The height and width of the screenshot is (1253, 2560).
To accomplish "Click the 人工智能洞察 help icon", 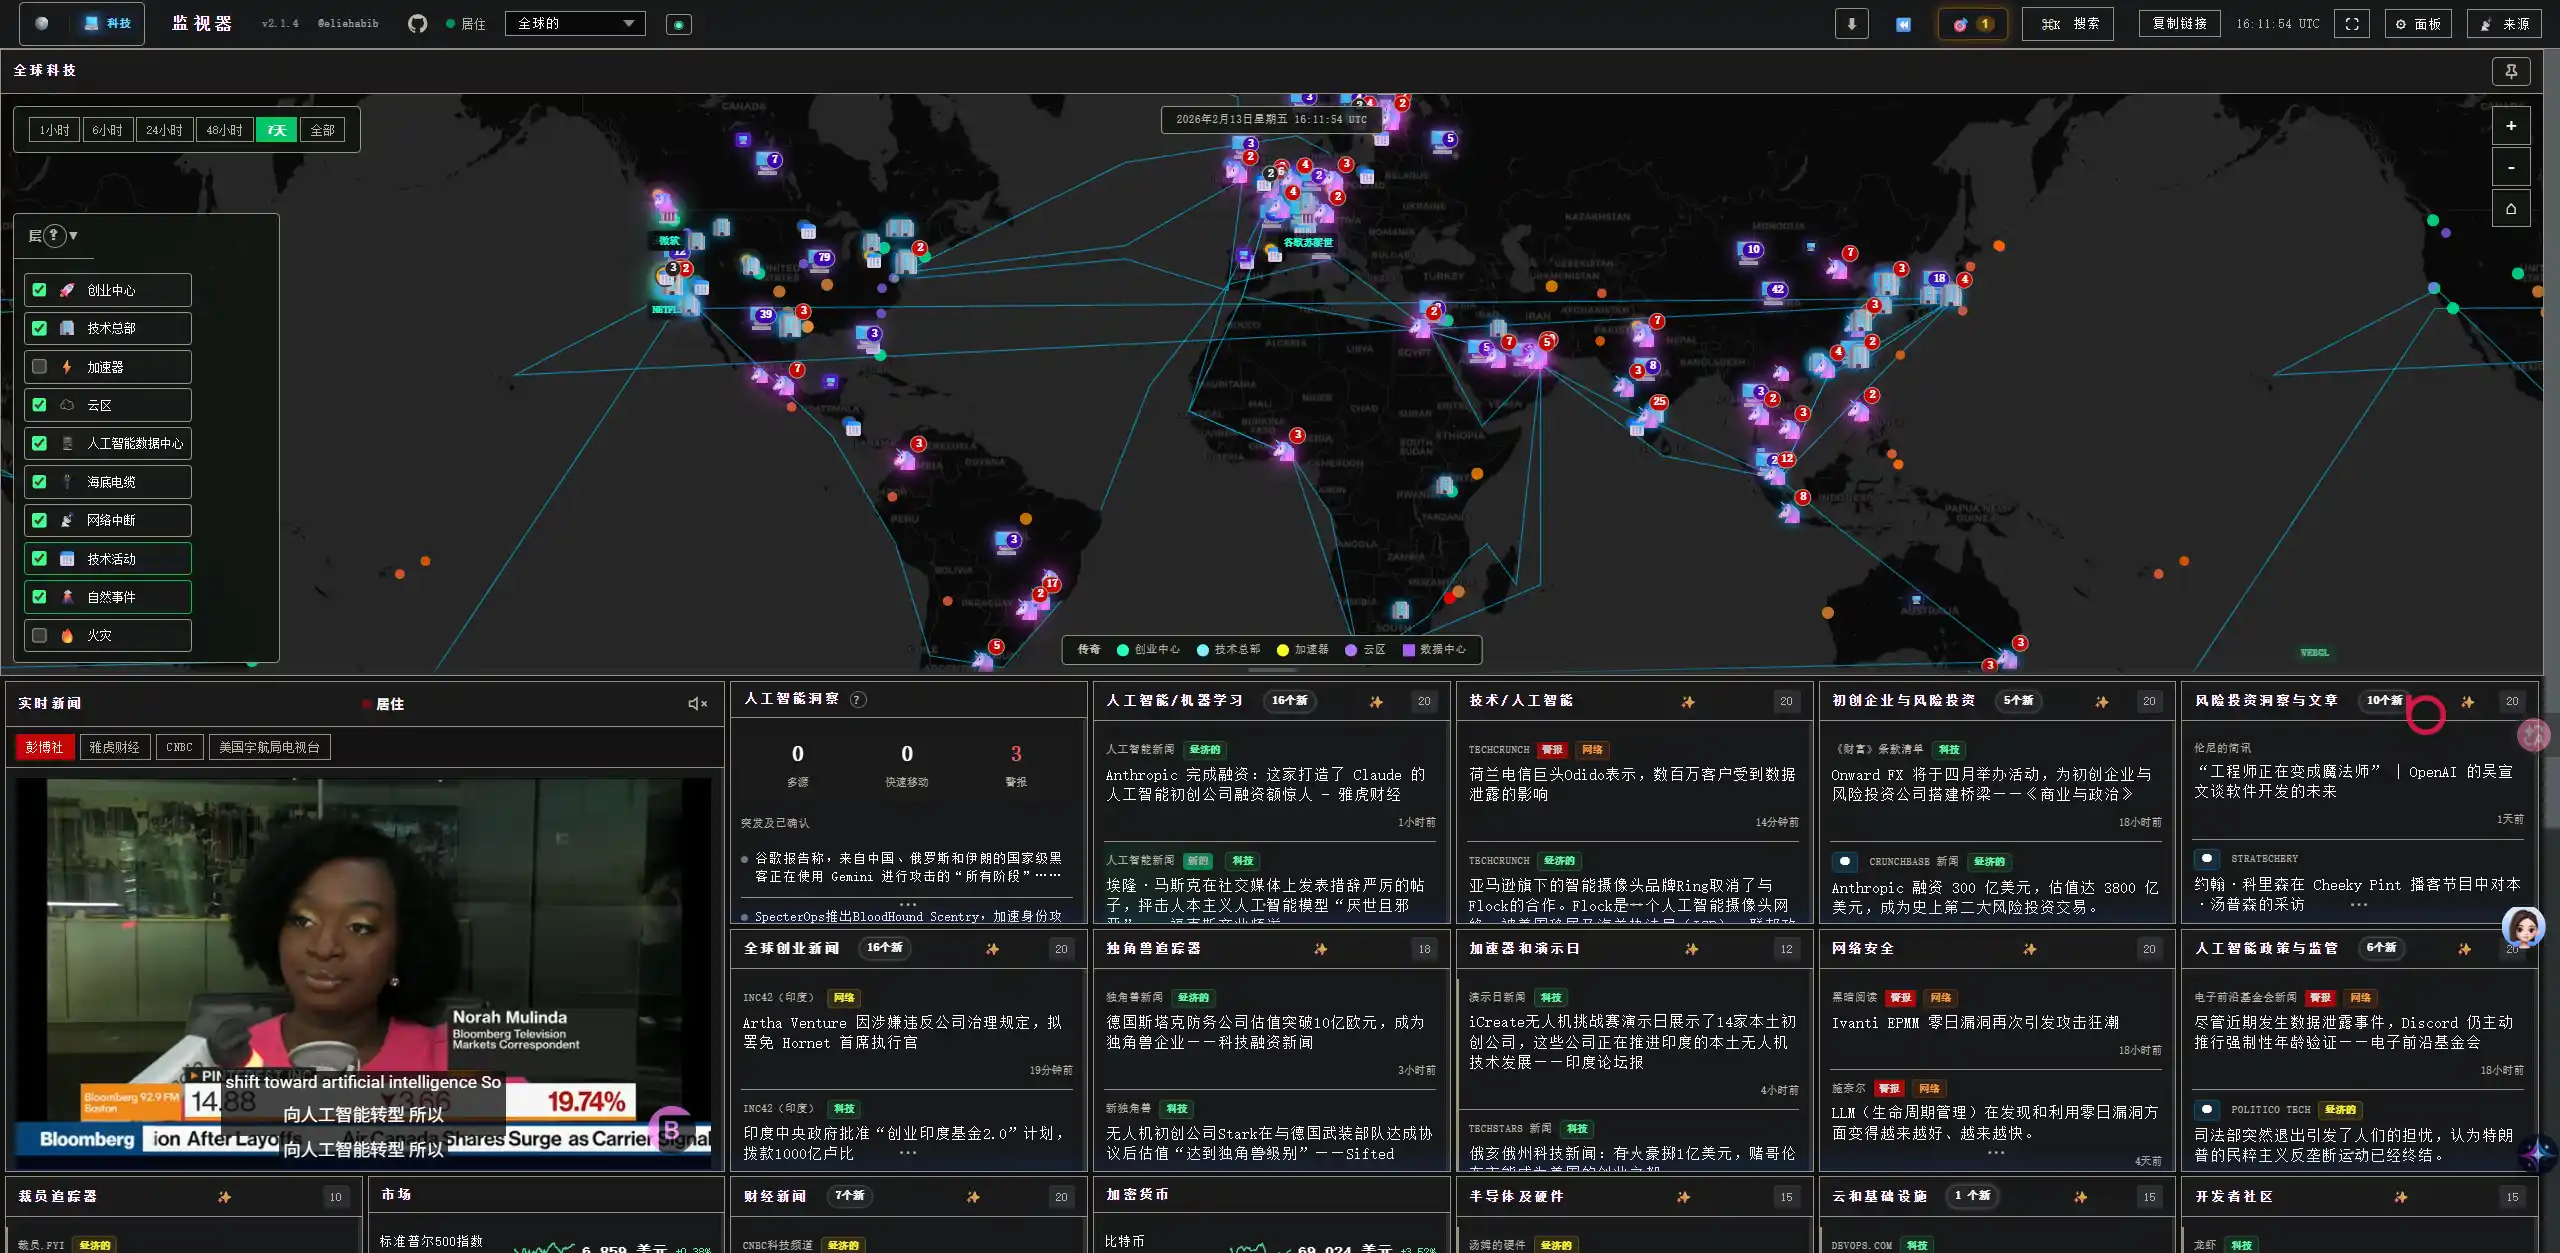I will tap(858, 700).
